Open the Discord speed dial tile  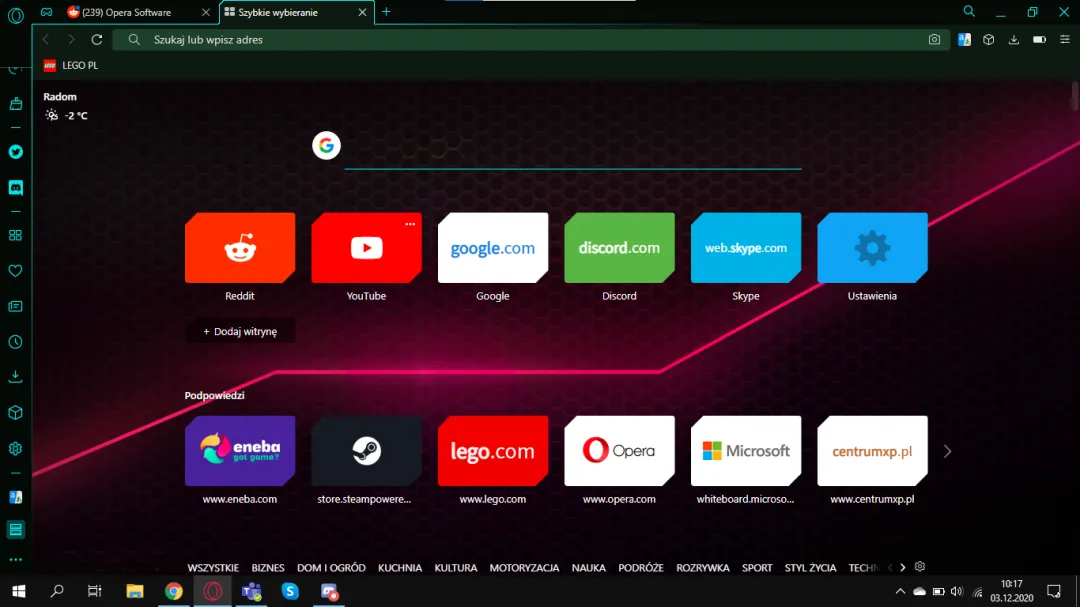(x=619, y=247)
